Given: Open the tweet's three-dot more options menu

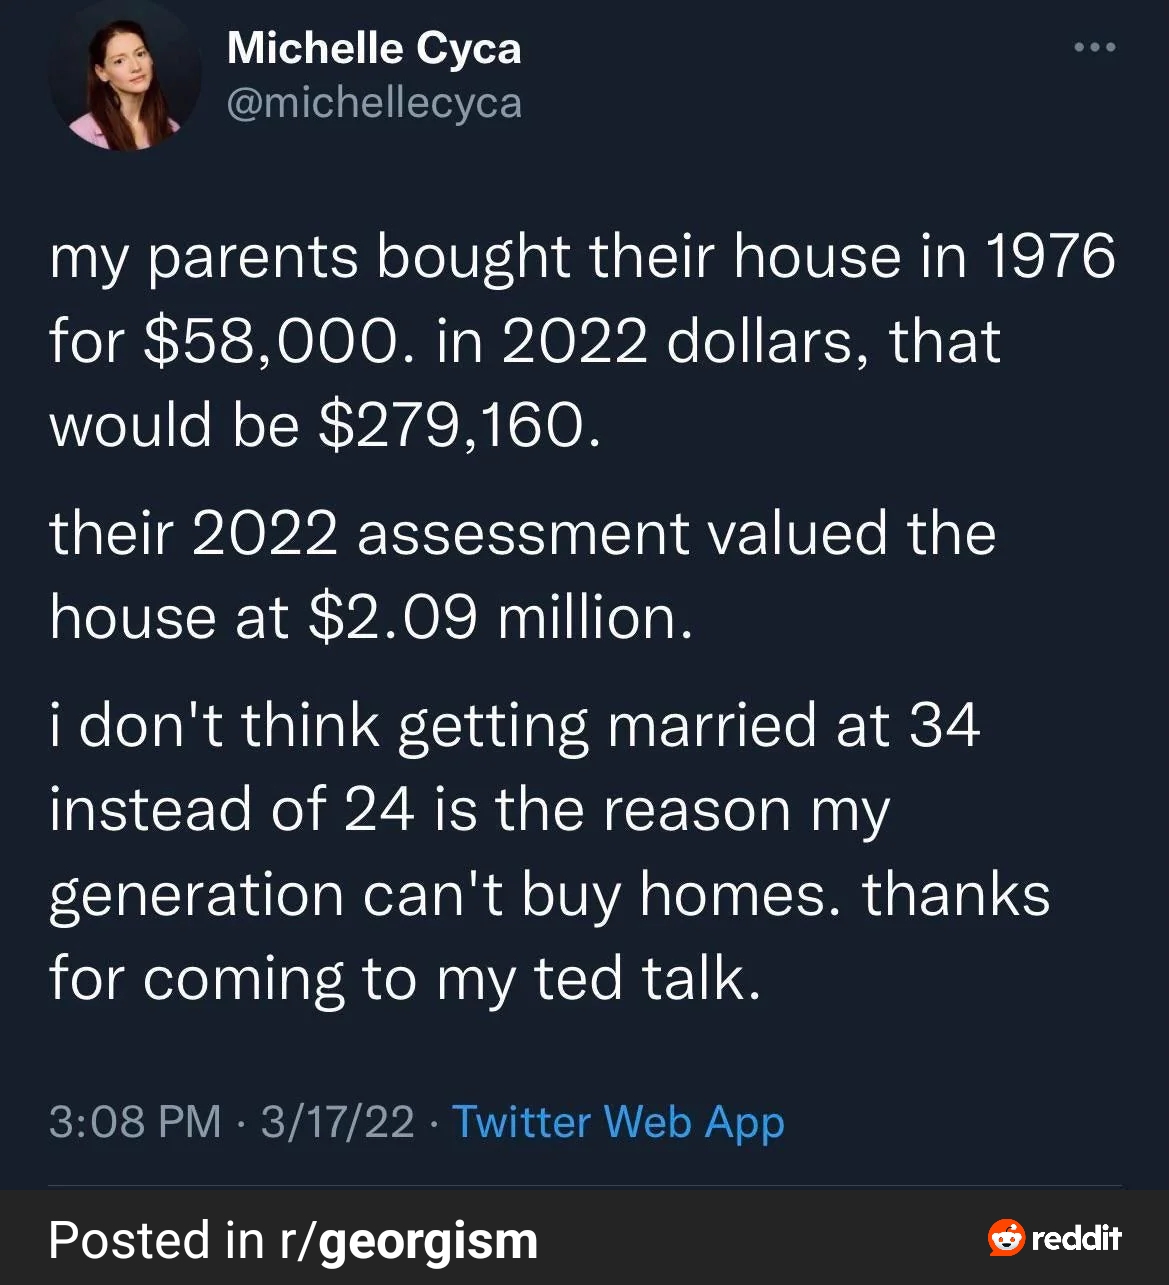Looking at the screenshot, I should 1094,47.
